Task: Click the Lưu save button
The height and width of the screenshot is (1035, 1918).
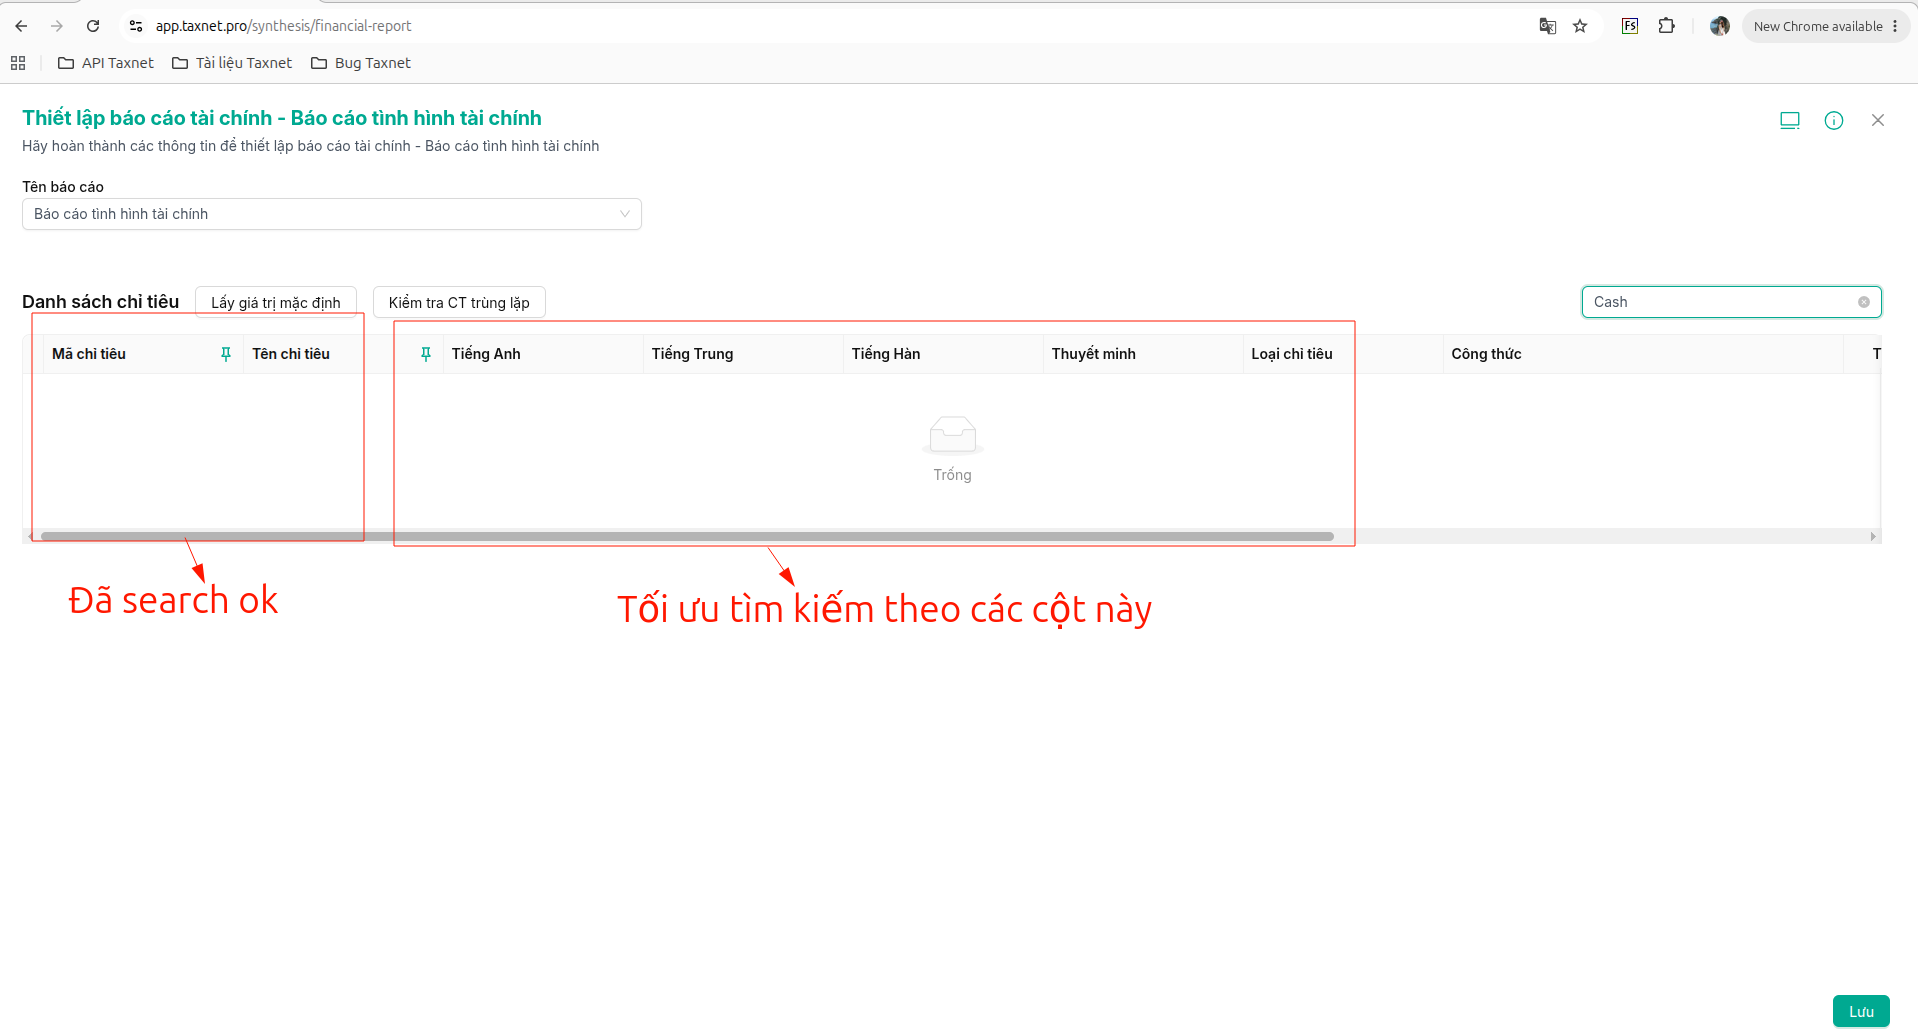Action: click(1861, 1011)
